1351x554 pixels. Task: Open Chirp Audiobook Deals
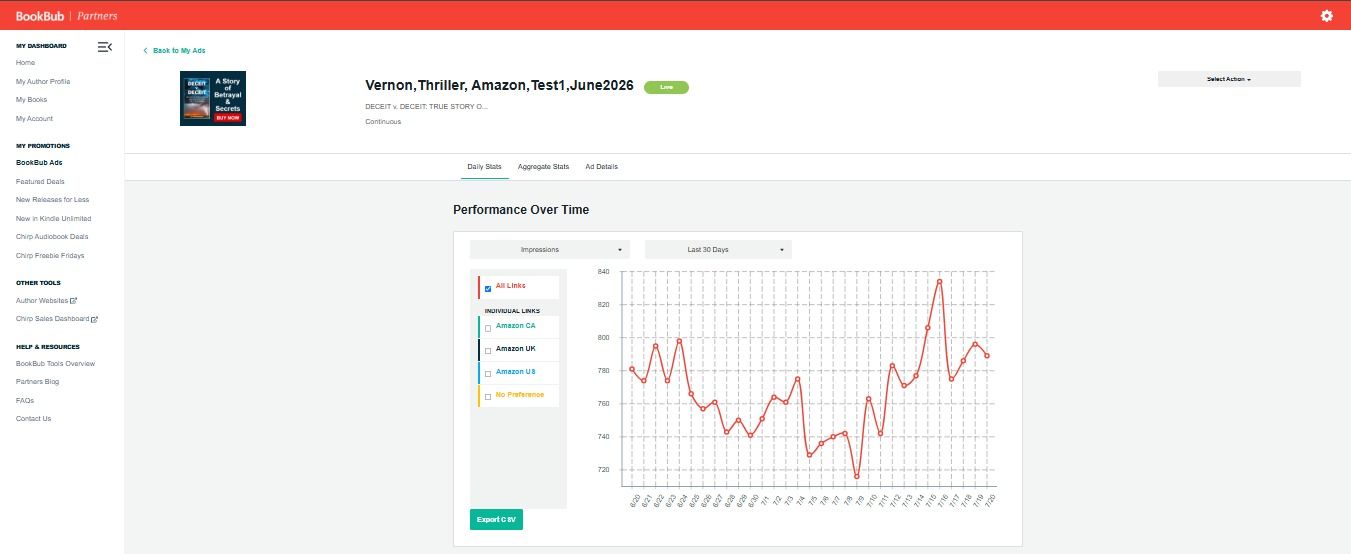[x=52, y=237]
